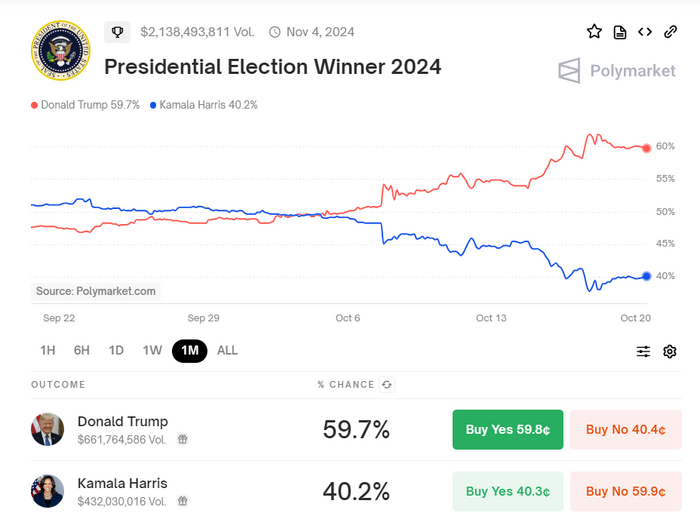Show ALL time chart history
The height and width of the screenshot is (519, 700).
pos(227,350)
